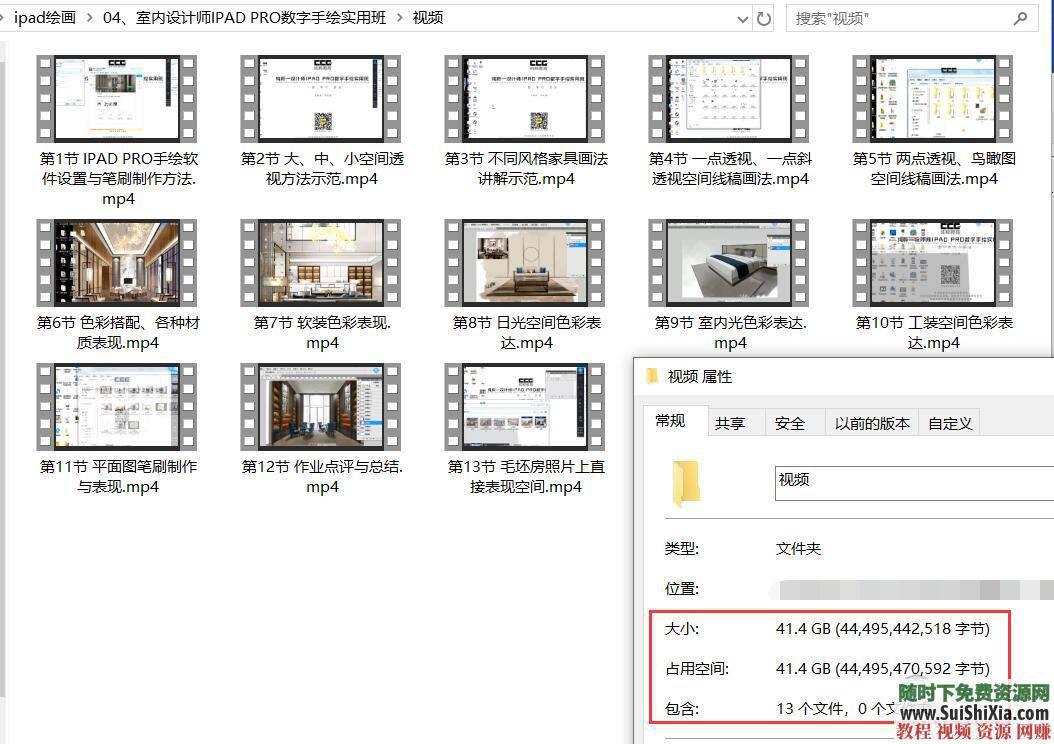Select the 第7节 软装色彩表现 video thumbnail
The image size is (1054, 744).
point(320,262)
